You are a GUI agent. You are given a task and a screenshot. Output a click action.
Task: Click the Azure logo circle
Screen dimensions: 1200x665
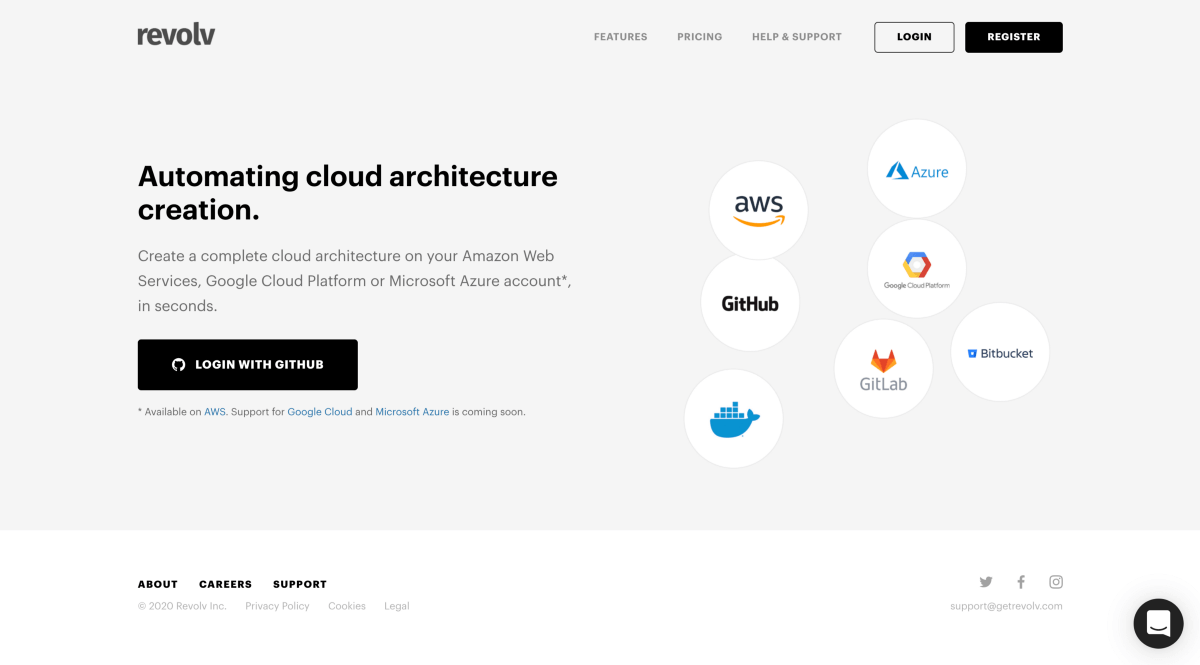coord(916,170)
